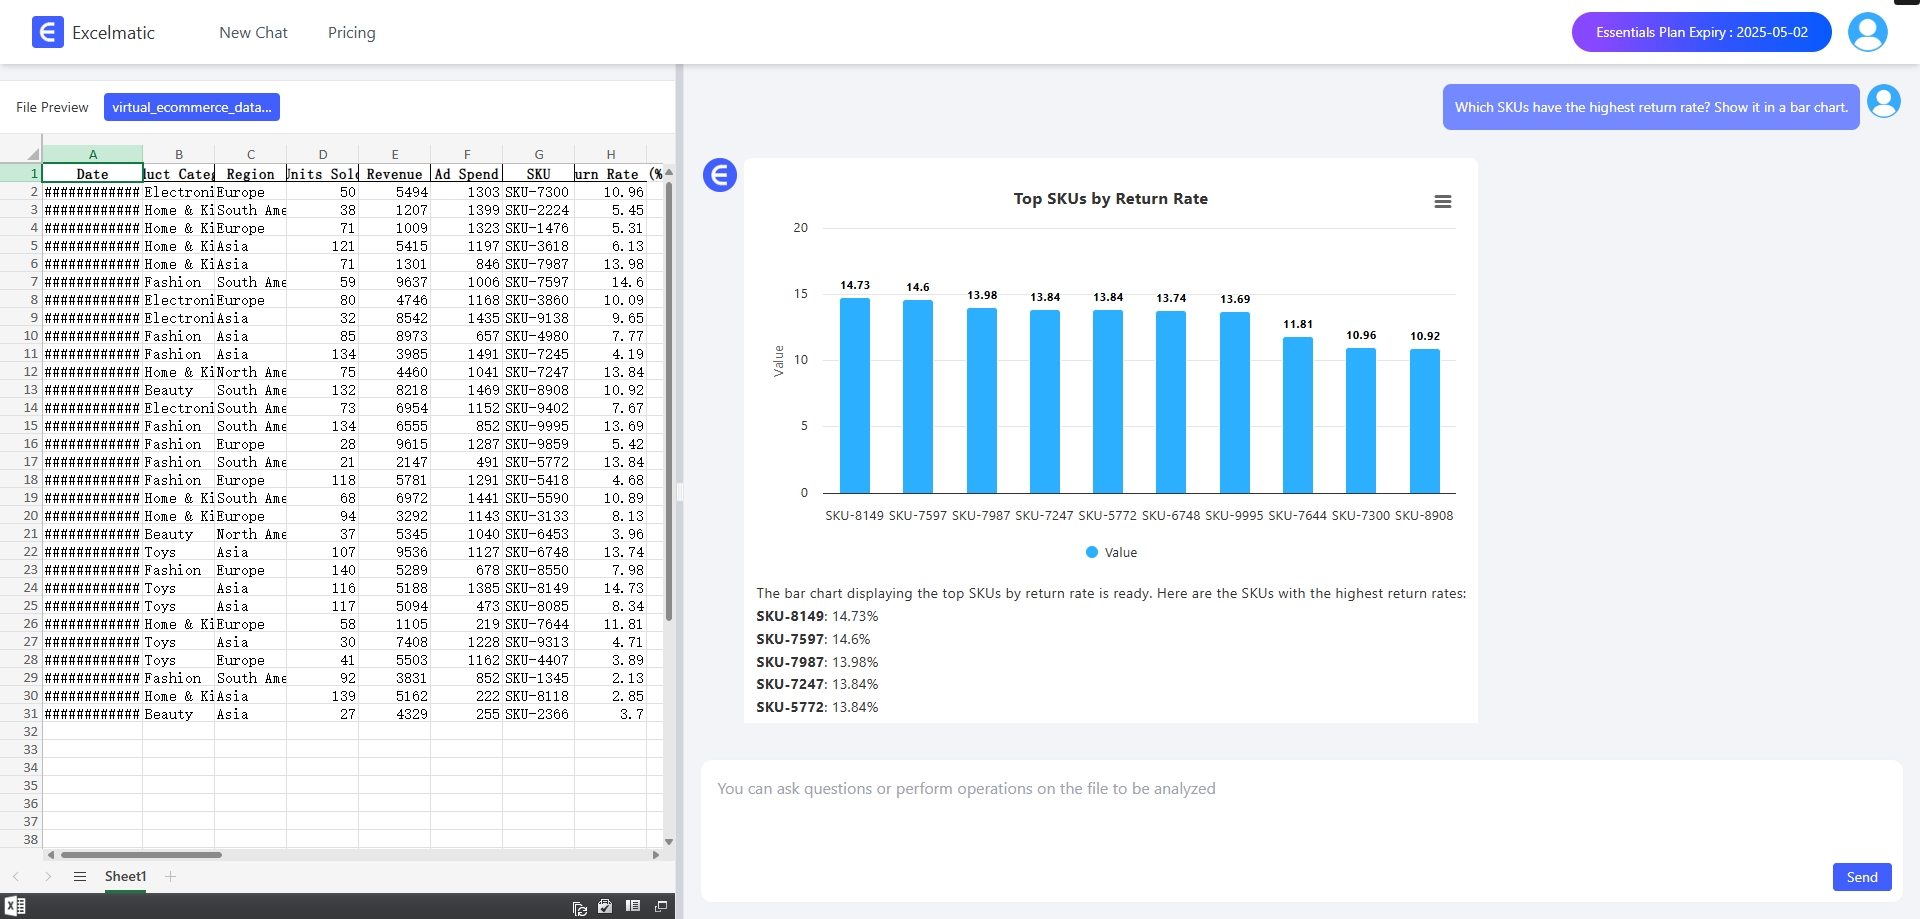1920x919 pixels.
Task: Click the Excel icon in bottom bar
Action: (15, 906)
